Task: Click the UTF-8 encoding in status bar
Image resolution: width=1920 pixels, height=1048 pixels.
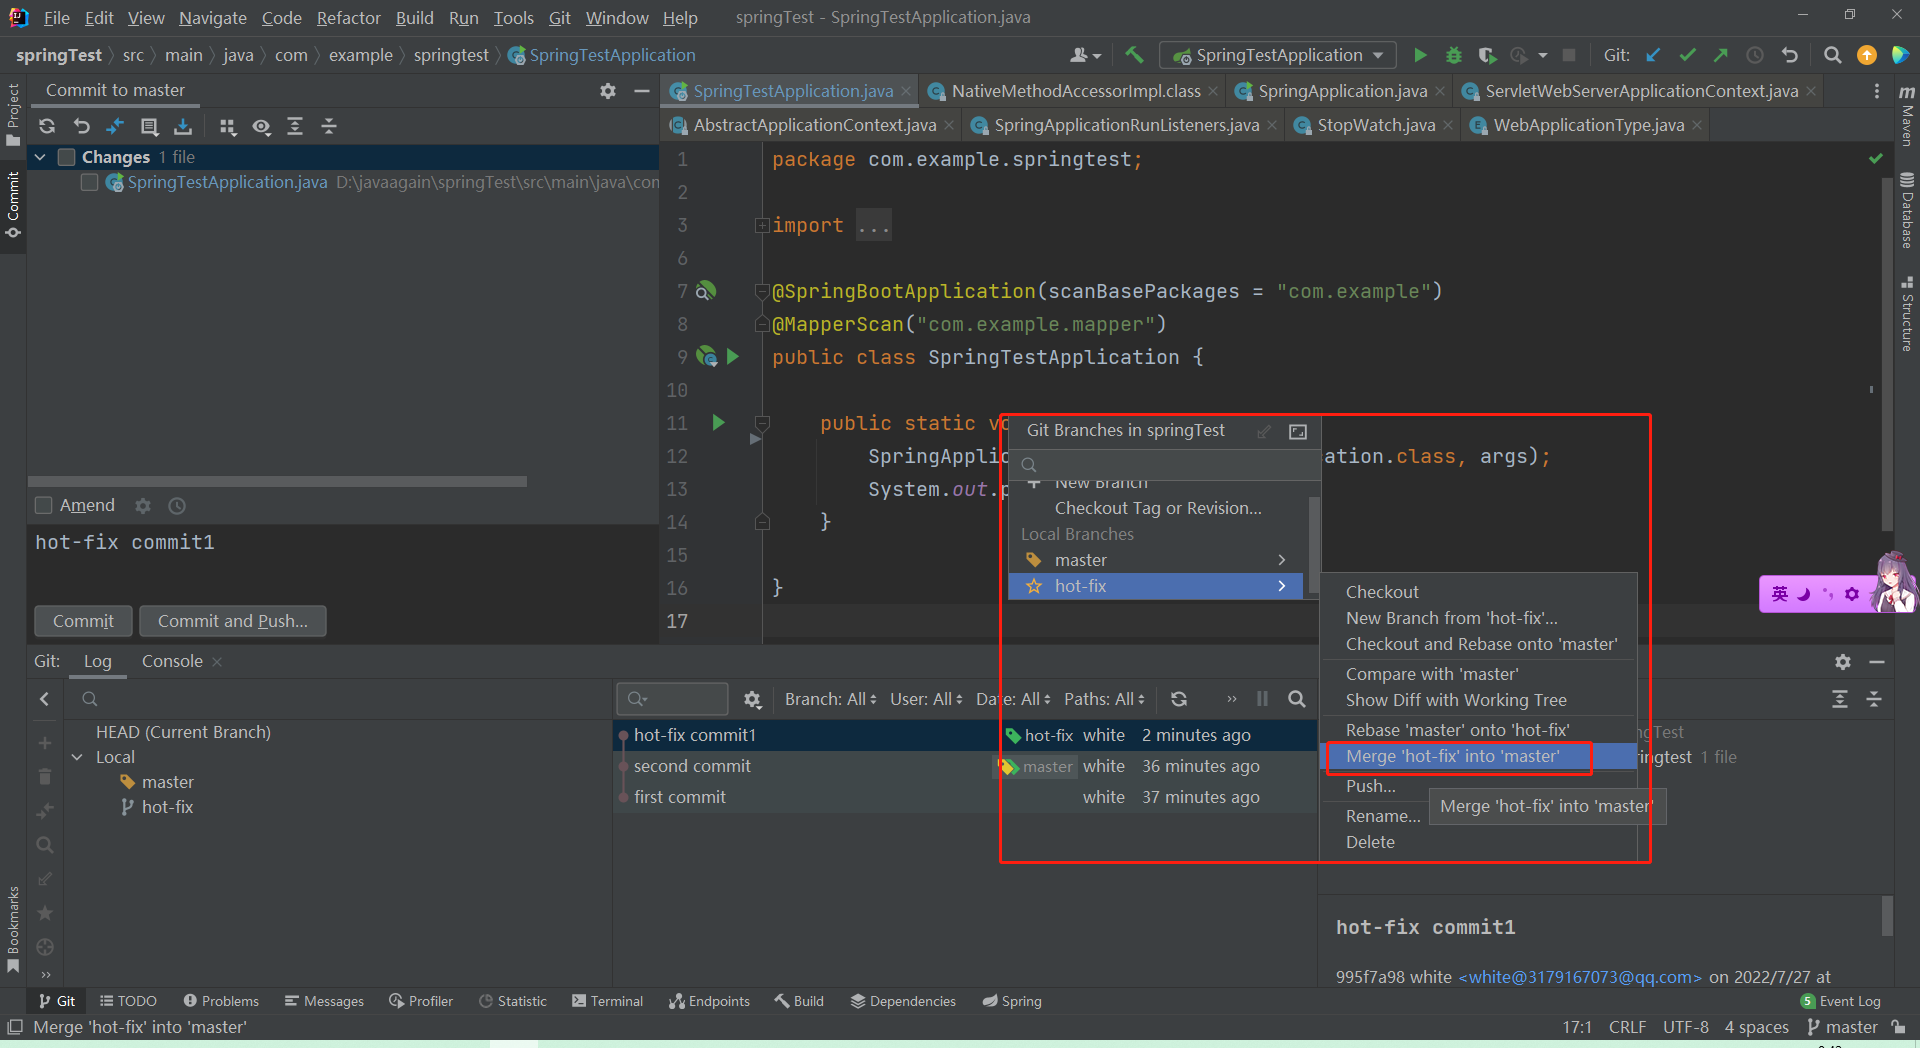Action: tap(1685, 1027)
